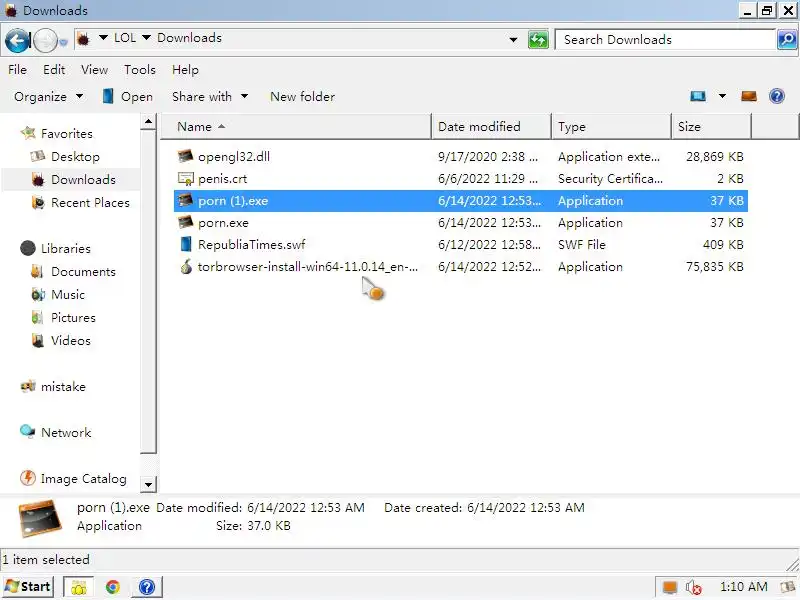Viewport: 800px width, 600px height.
Task: Click the search magnifier button
Action: click(787, 40)
